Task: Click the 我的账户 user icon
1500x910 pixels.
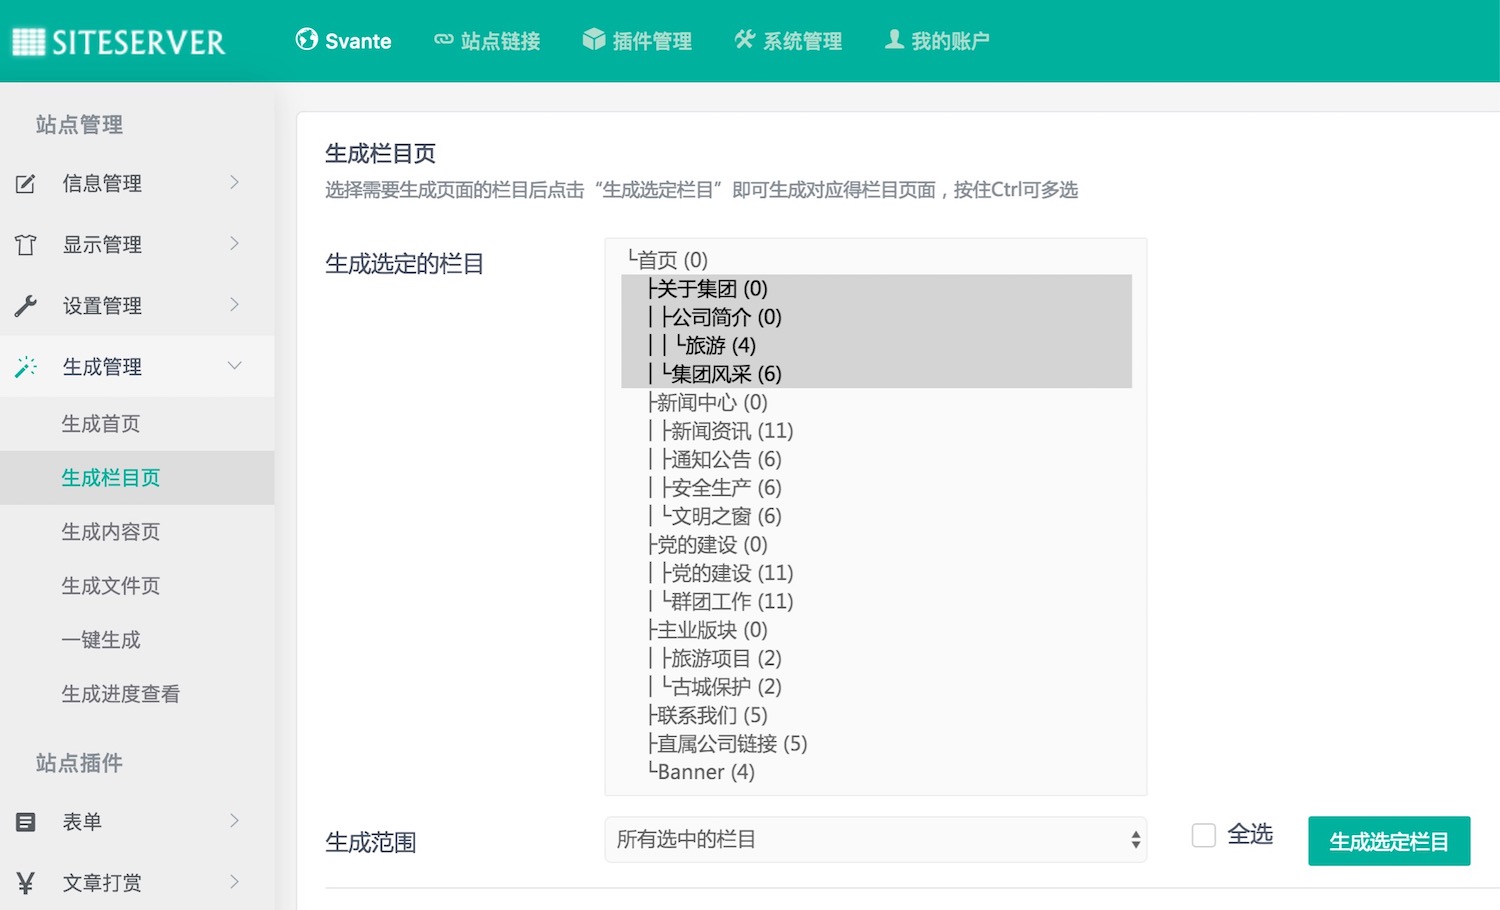Action: [893, 40]
